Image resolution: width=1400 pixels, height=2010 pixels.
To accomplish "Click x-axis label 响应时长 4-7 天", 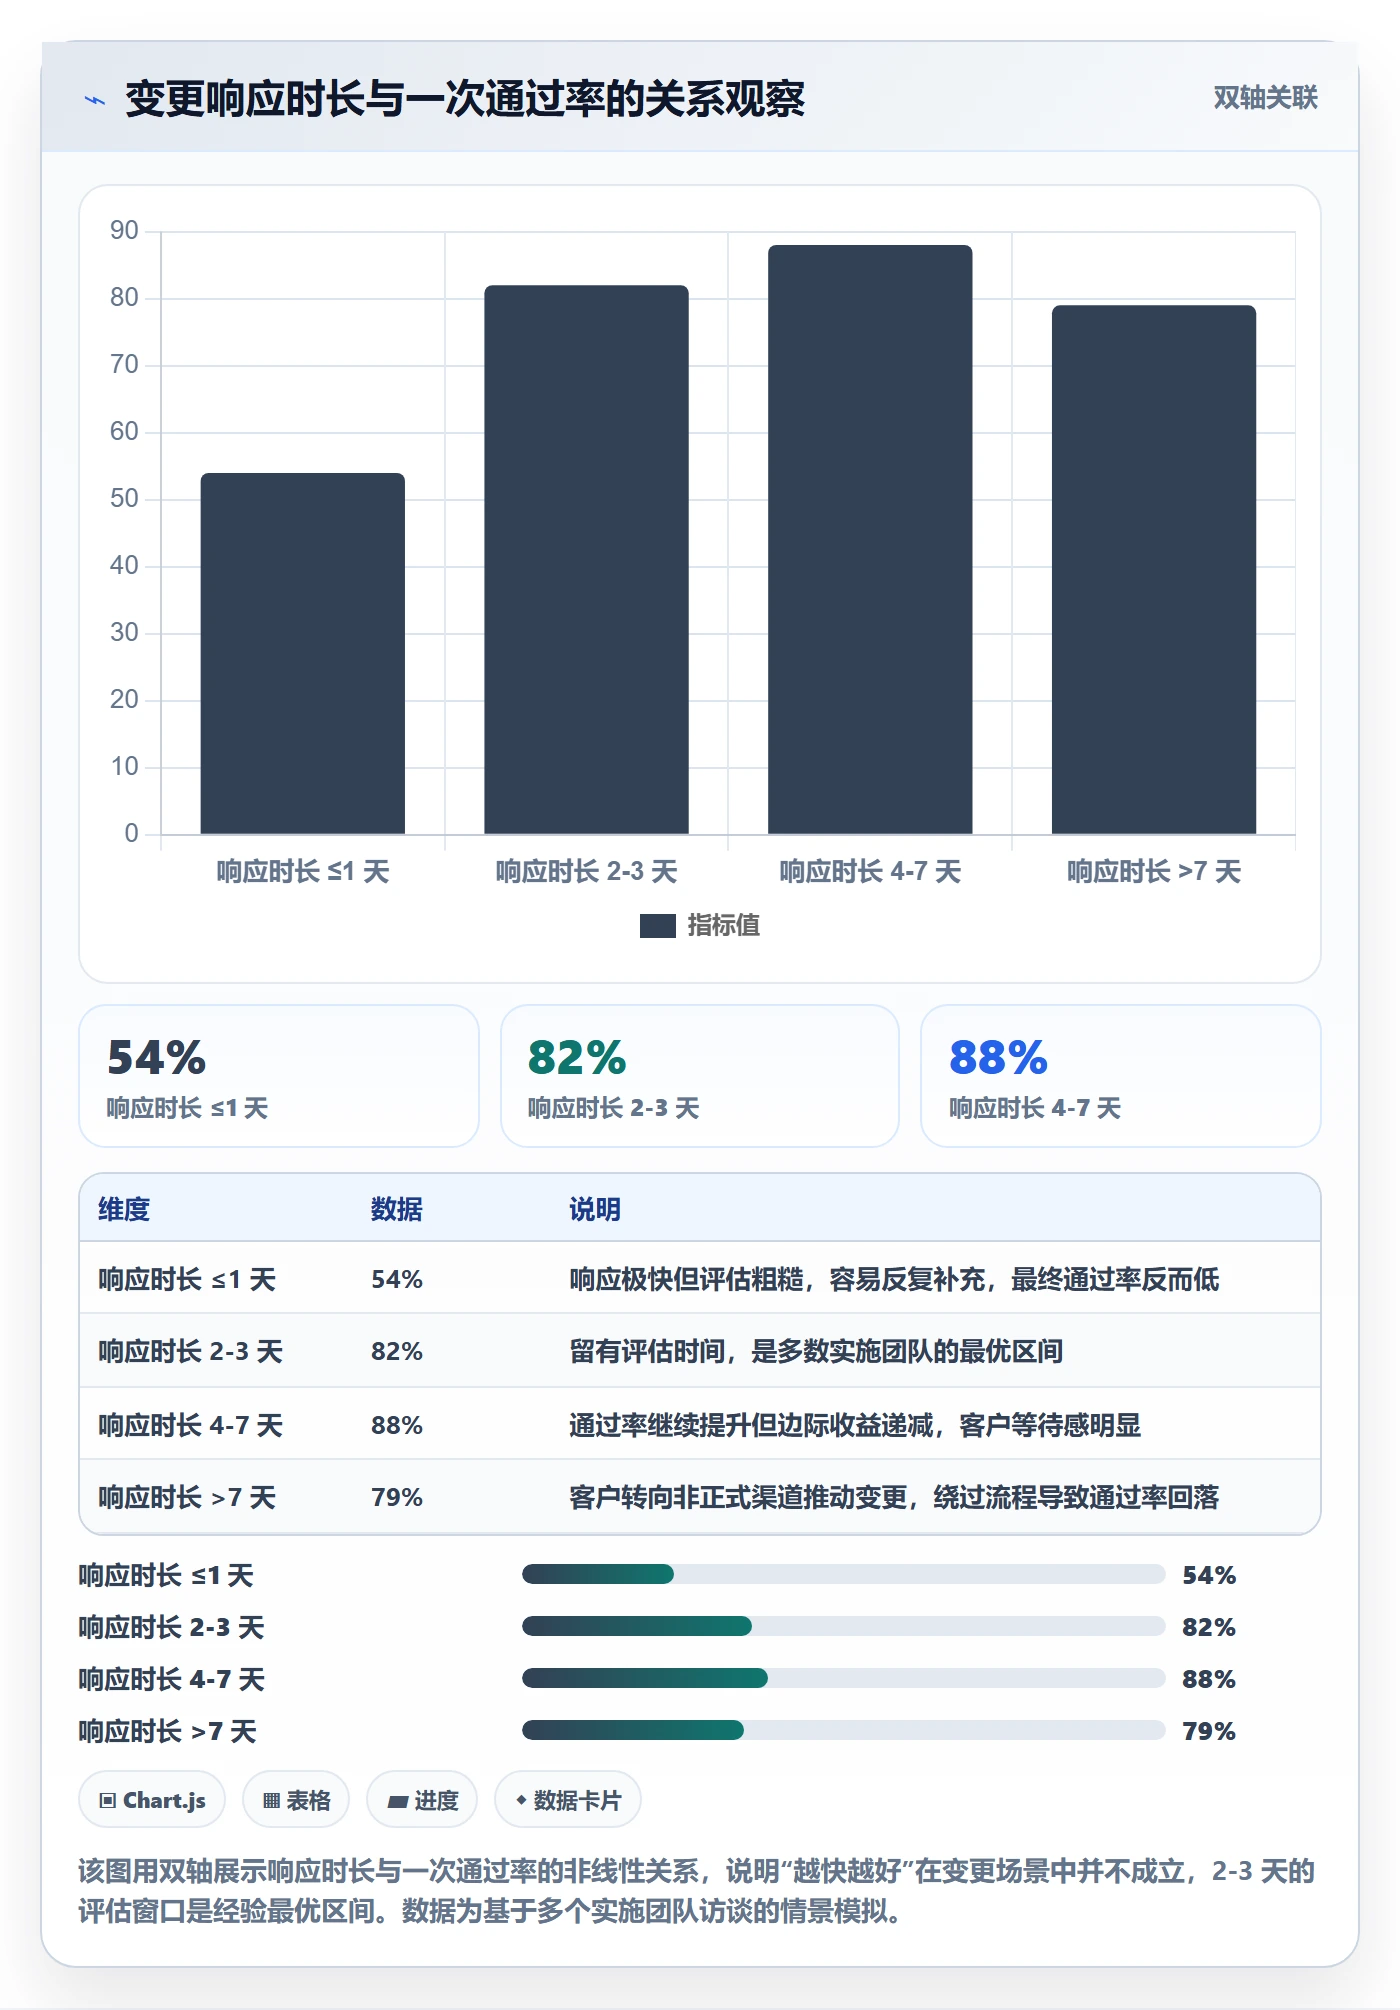I will 870,872.
